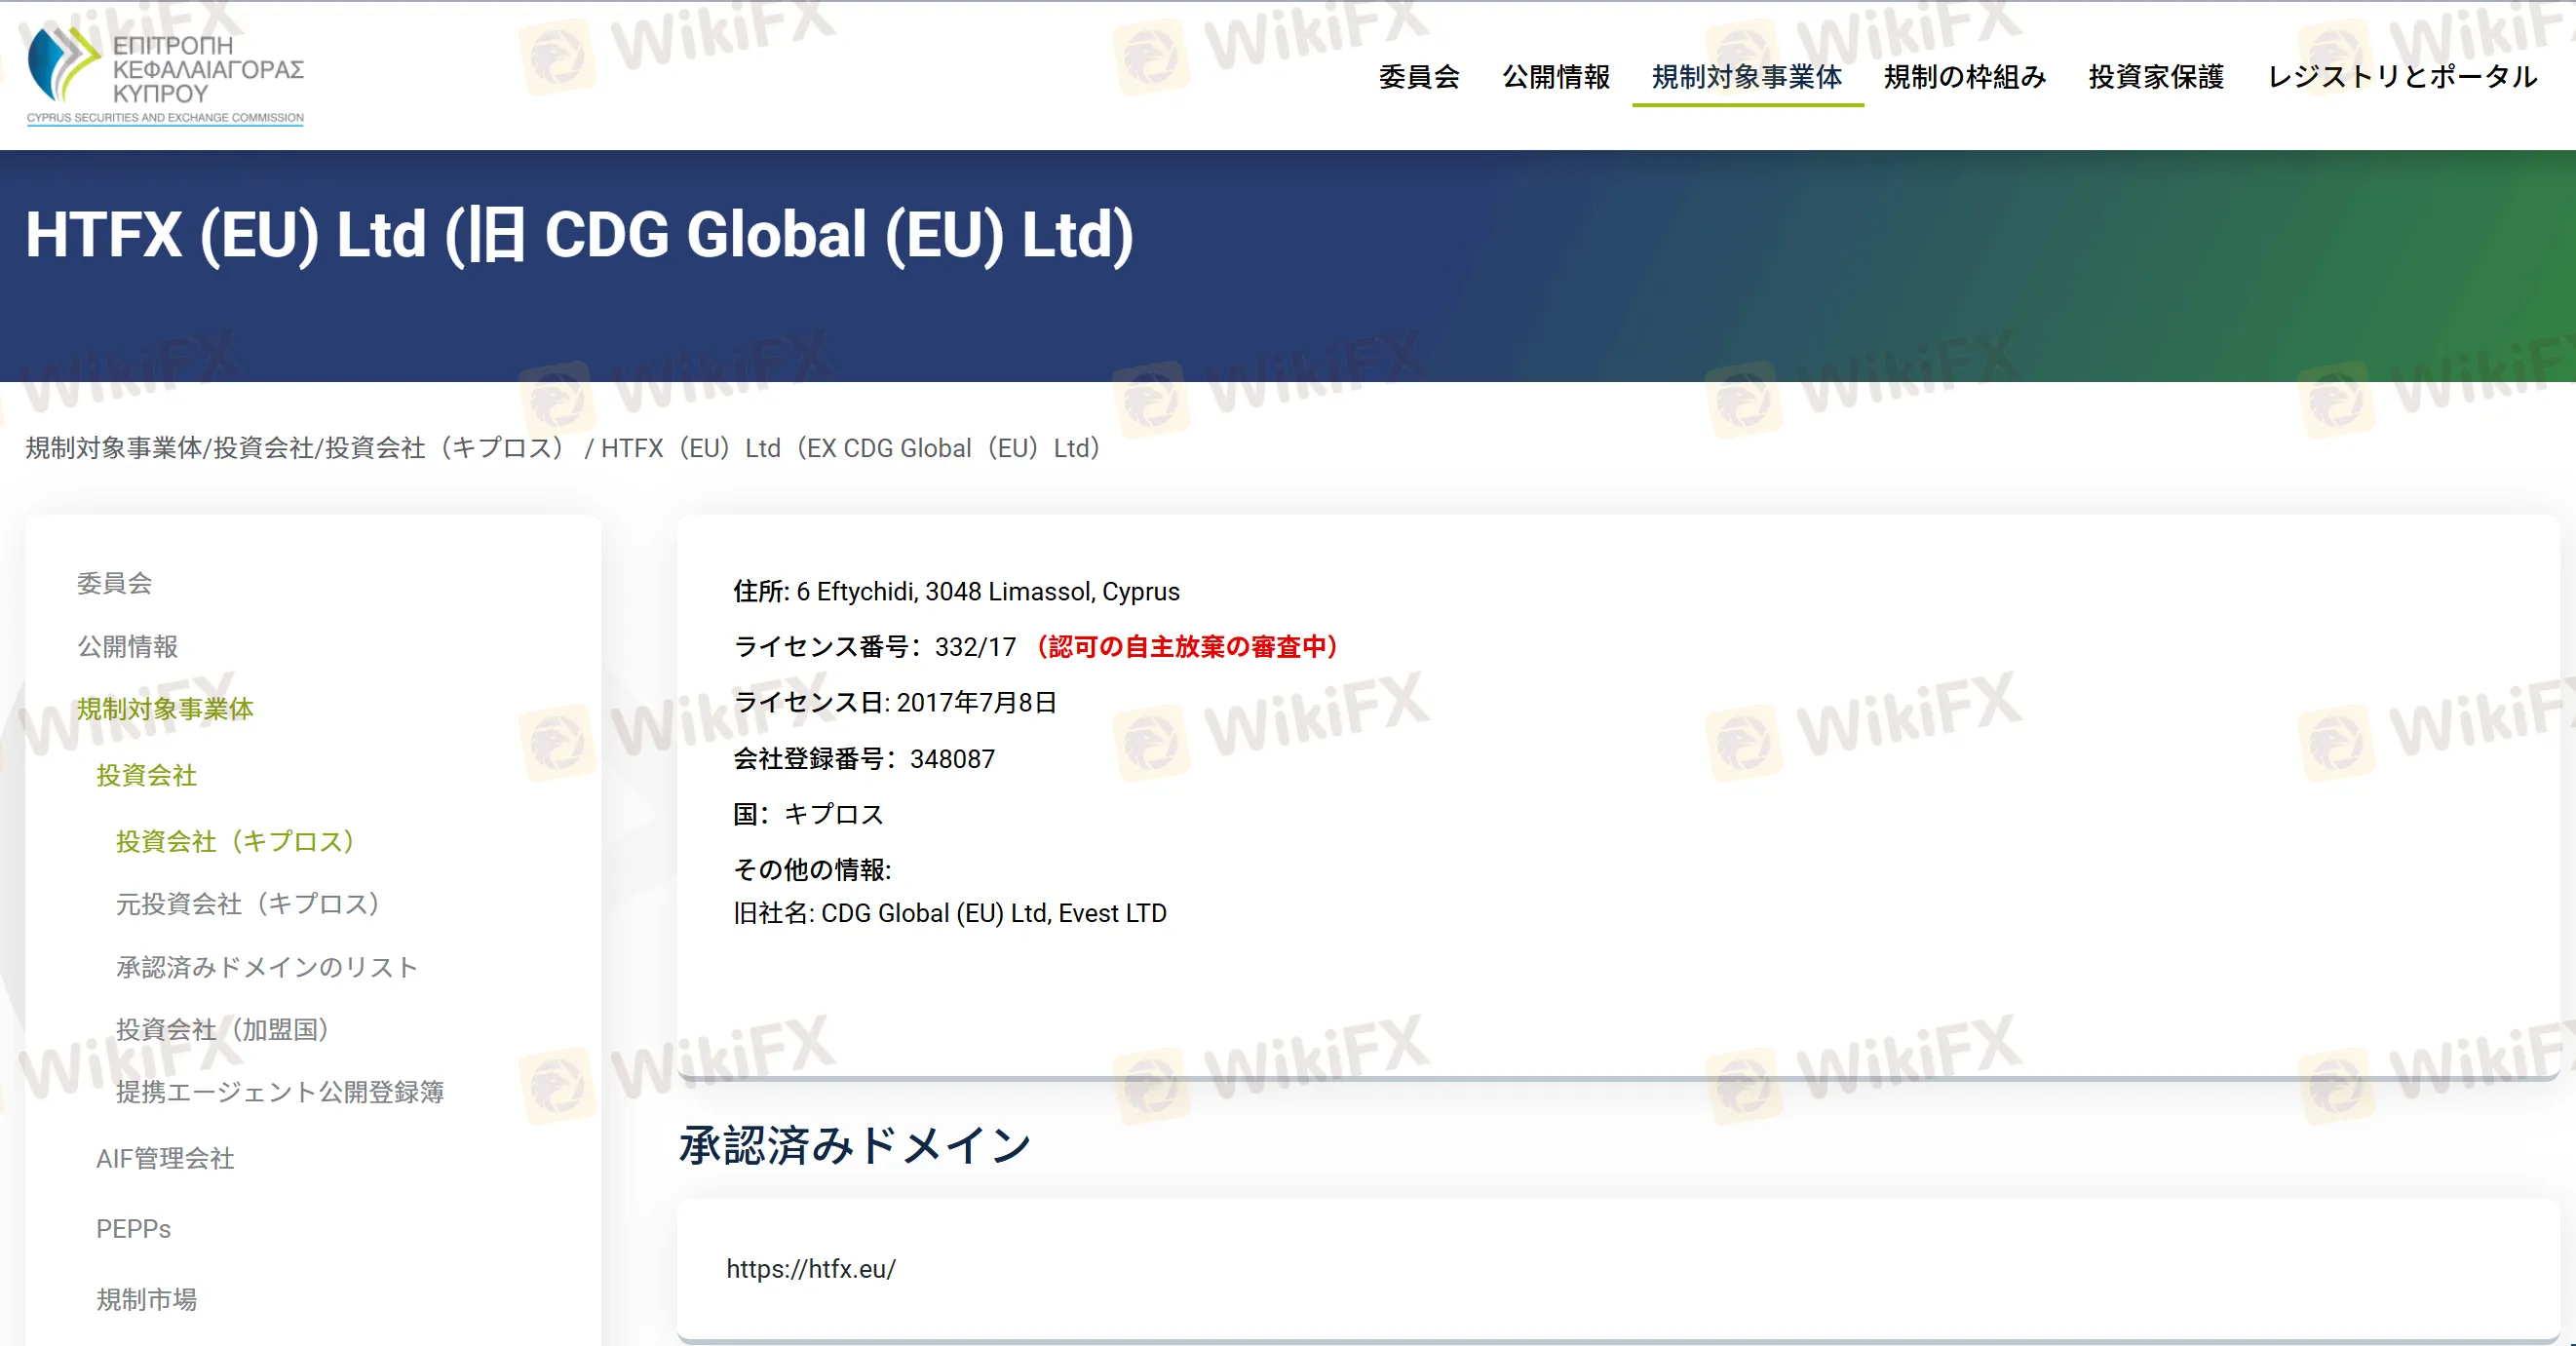Open the レジストリとポータル navigation item

point(2401,77)
